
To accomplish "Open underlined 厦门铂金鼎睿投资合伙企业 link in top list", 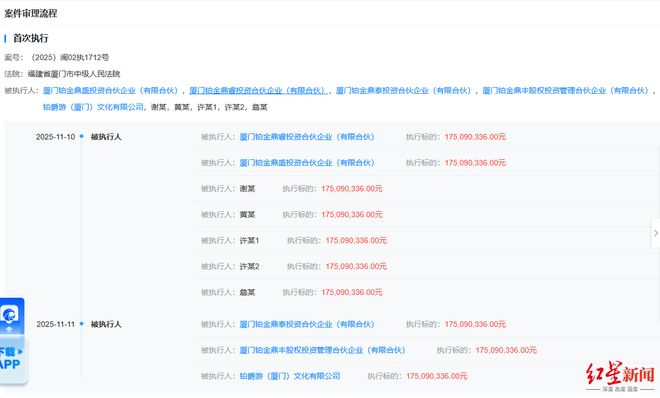I will pyautogui.click(x=258, y=90).
